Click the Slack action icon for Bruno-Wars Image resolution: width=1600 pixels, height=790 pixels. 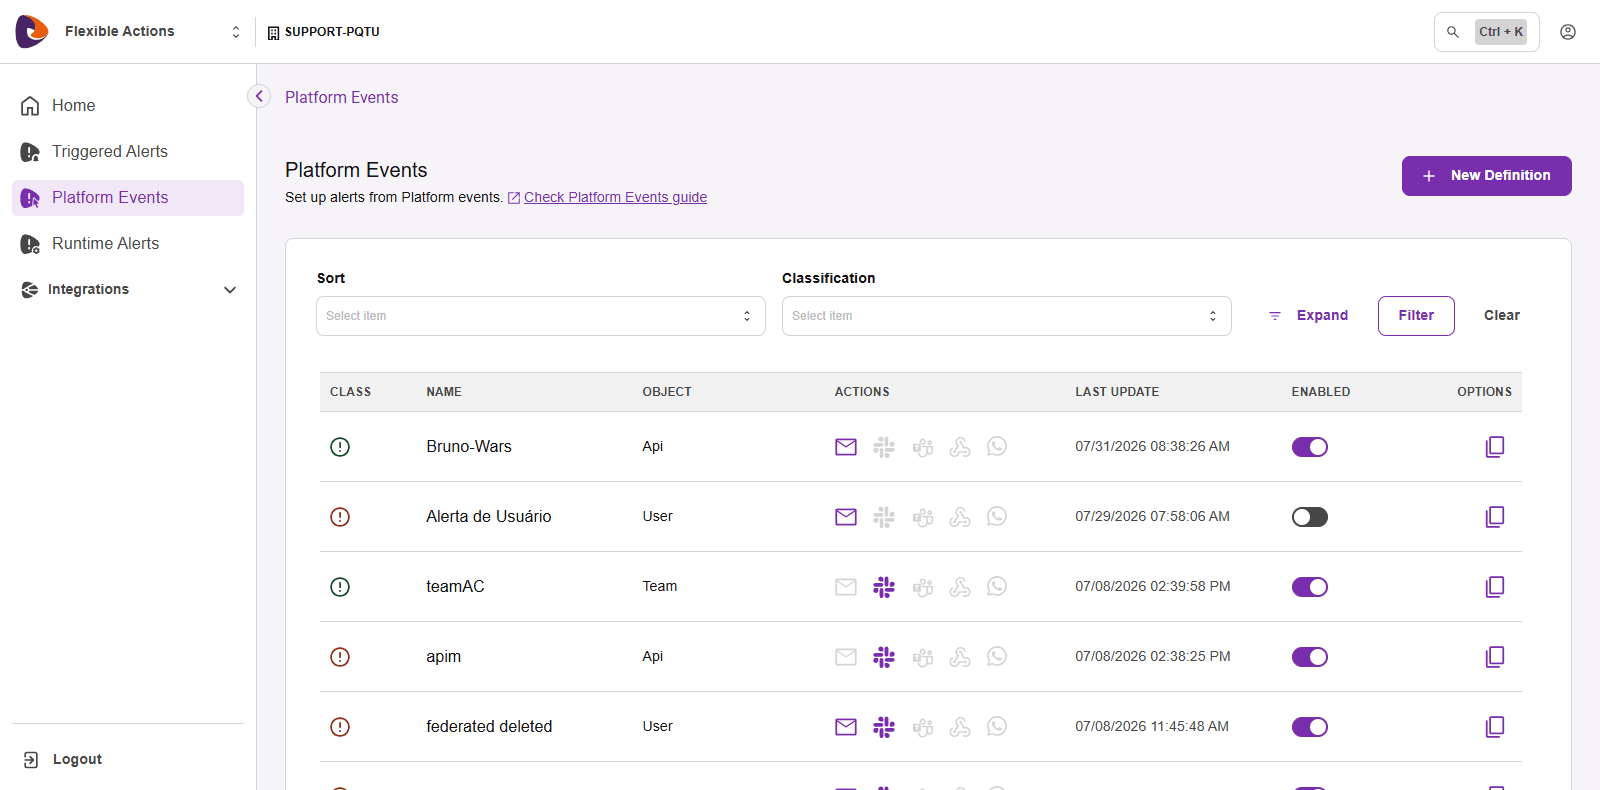coord(884,447)
